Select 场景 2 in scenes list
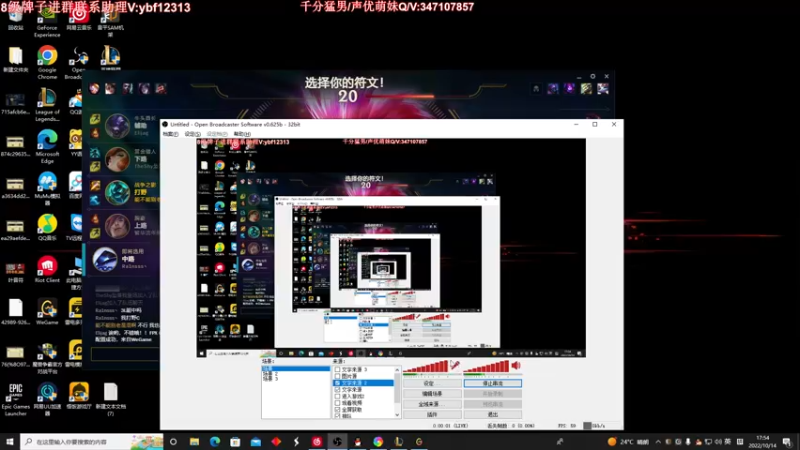800x450 pixels. [x=270, y=374]
